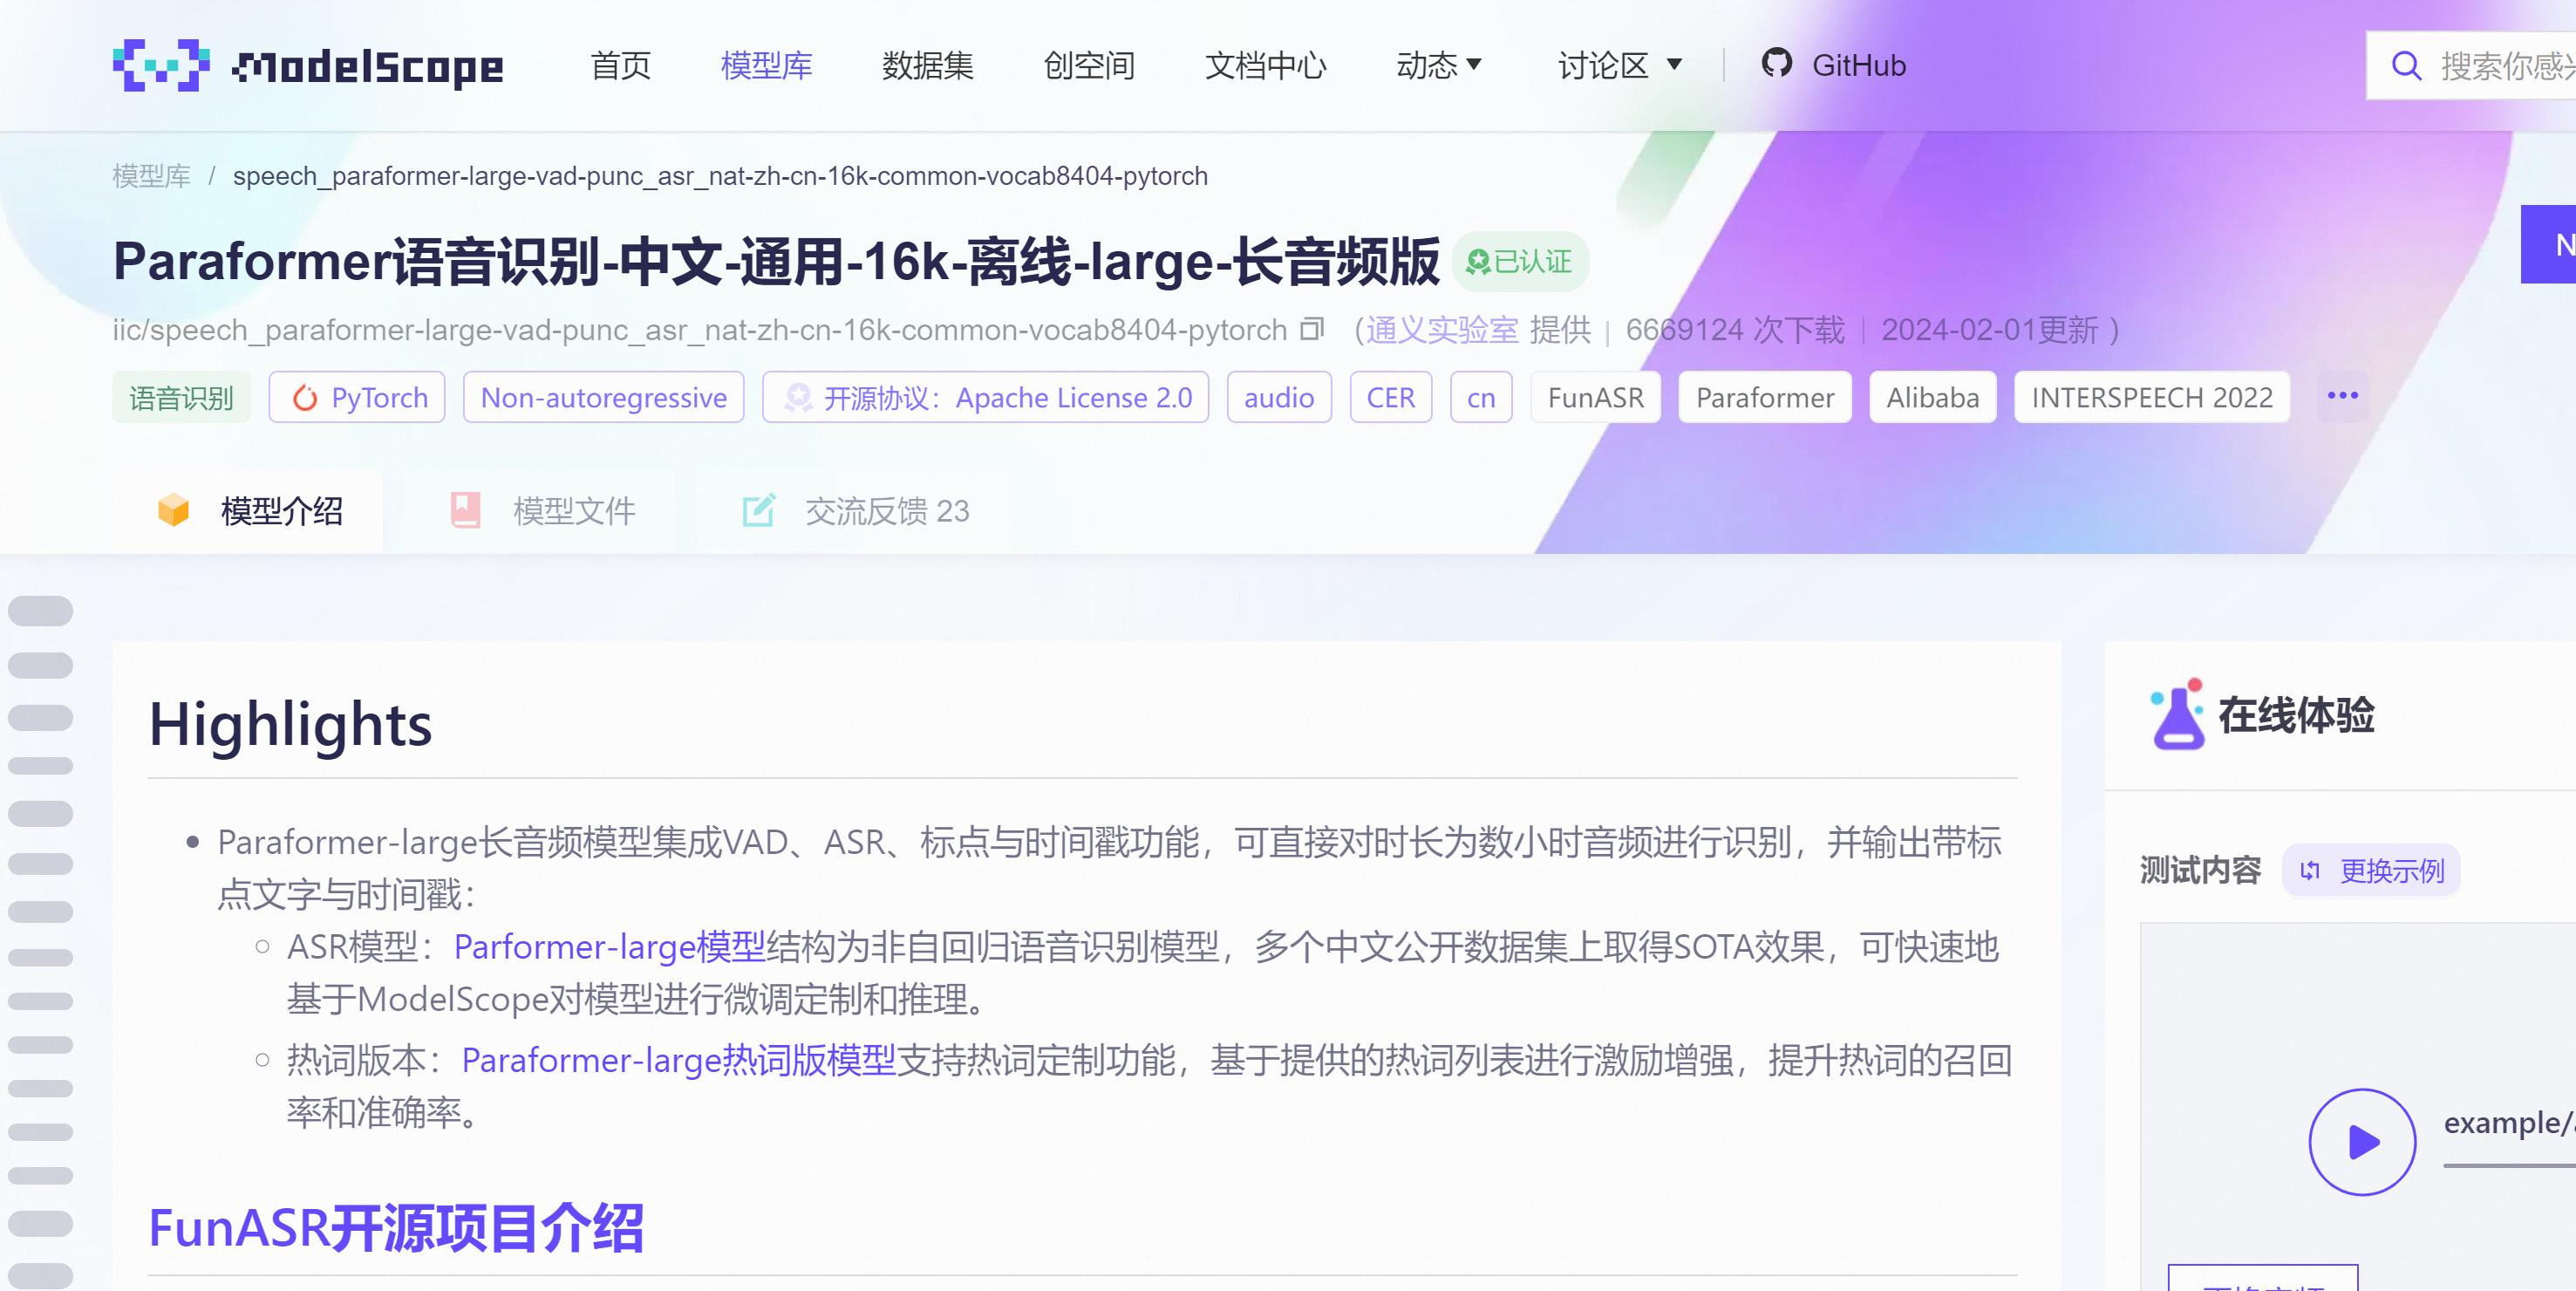Open the Parformer-large模型 link
2576x1291 pixels.
(610, 946)
